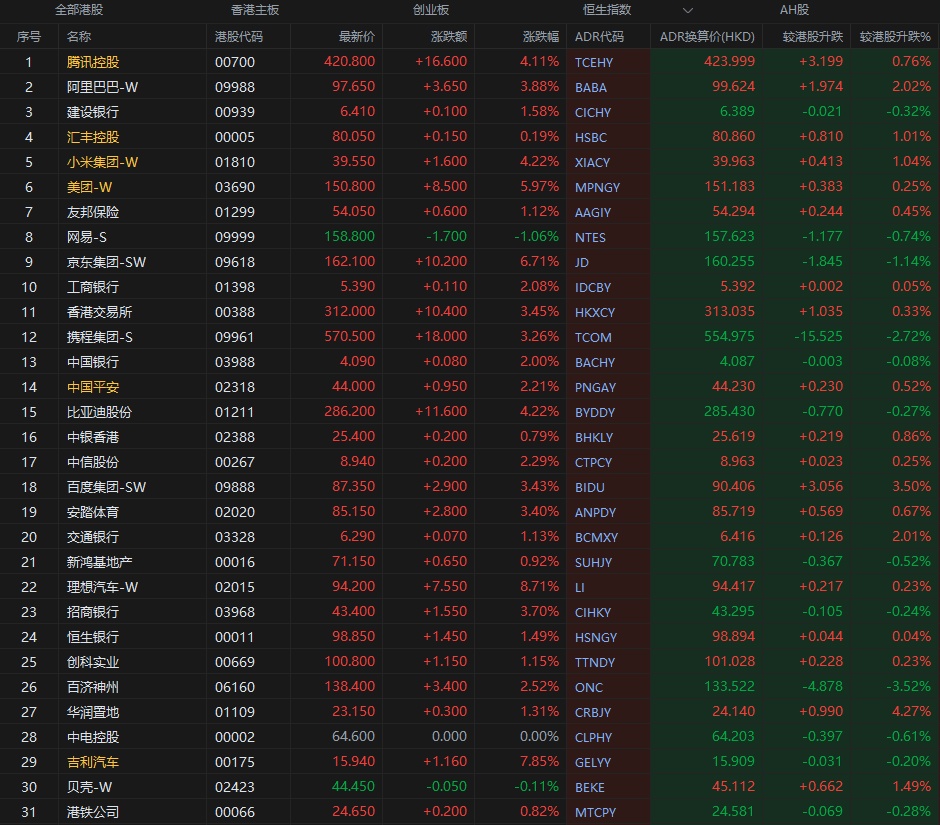The image size is (940, 825).
Task: Select the 百济神州 row
Action: (x=470, y=687)
